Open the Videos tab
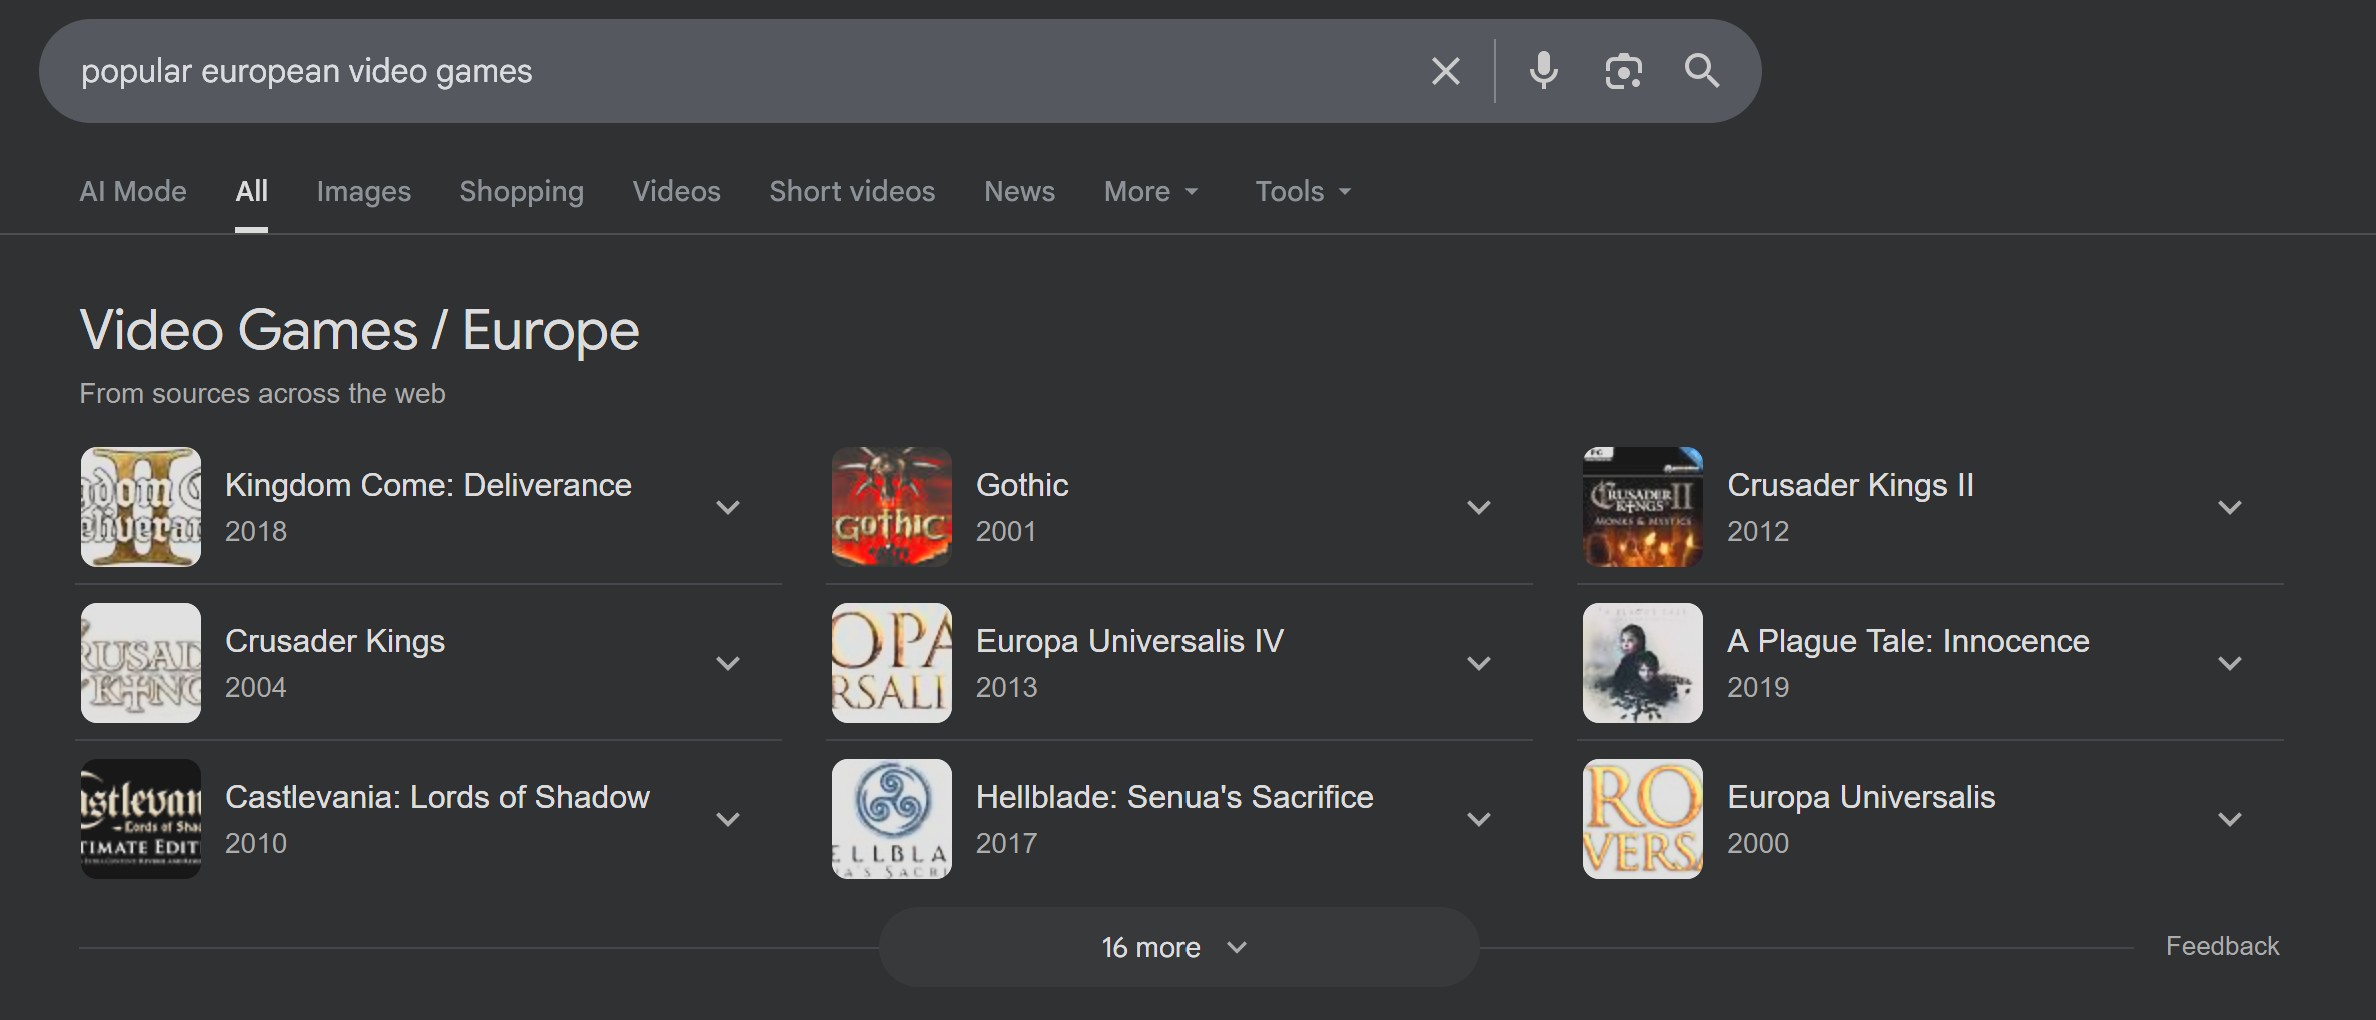This screenshot has height=1020, width=2376. point(676,191)
